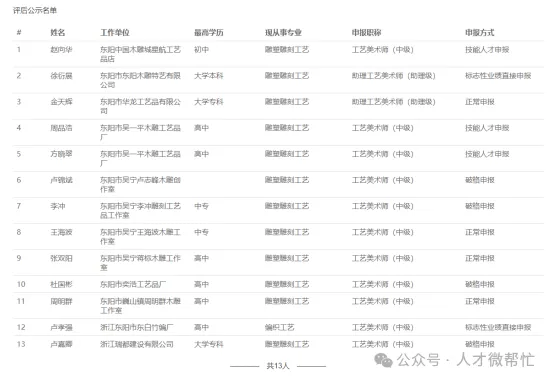Screen dimensions: 553x382
Task: Select the 初中 education cell
Action: 201,50
